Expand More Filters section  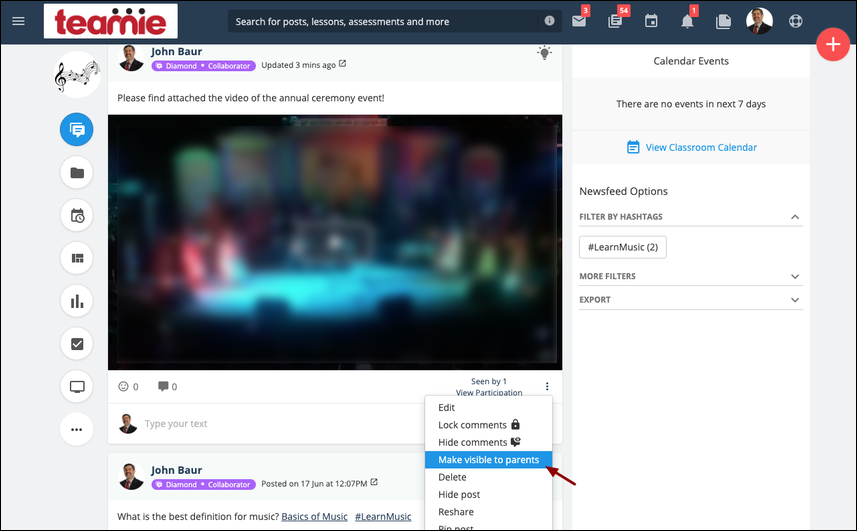click(691, 276)
